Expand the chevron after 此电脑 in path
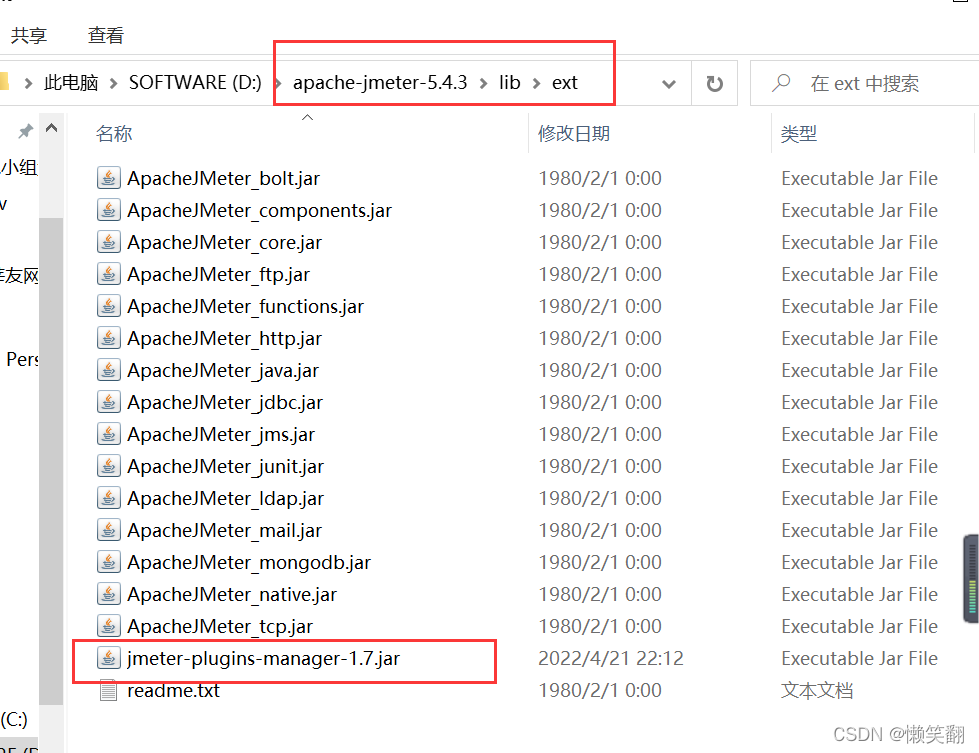This screenshot has height=753, width=979. click(x=113, y=83)
